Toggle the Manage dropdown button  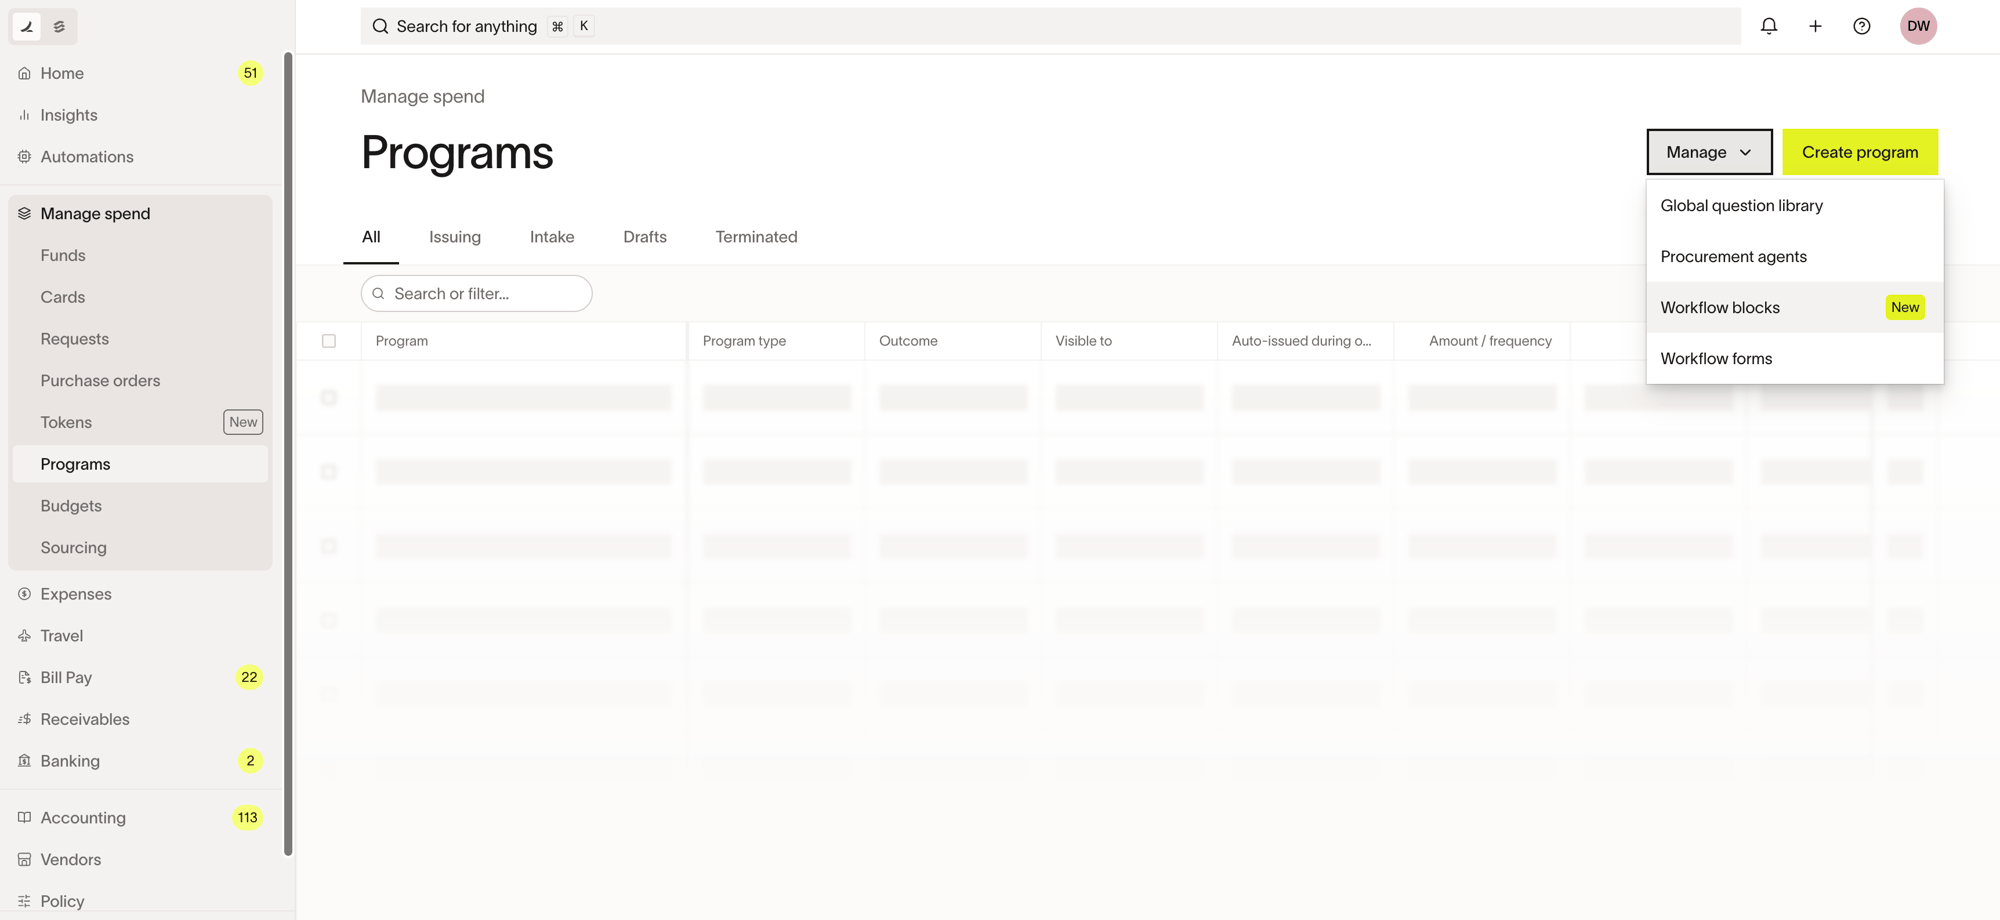(x=1709, y=152)
